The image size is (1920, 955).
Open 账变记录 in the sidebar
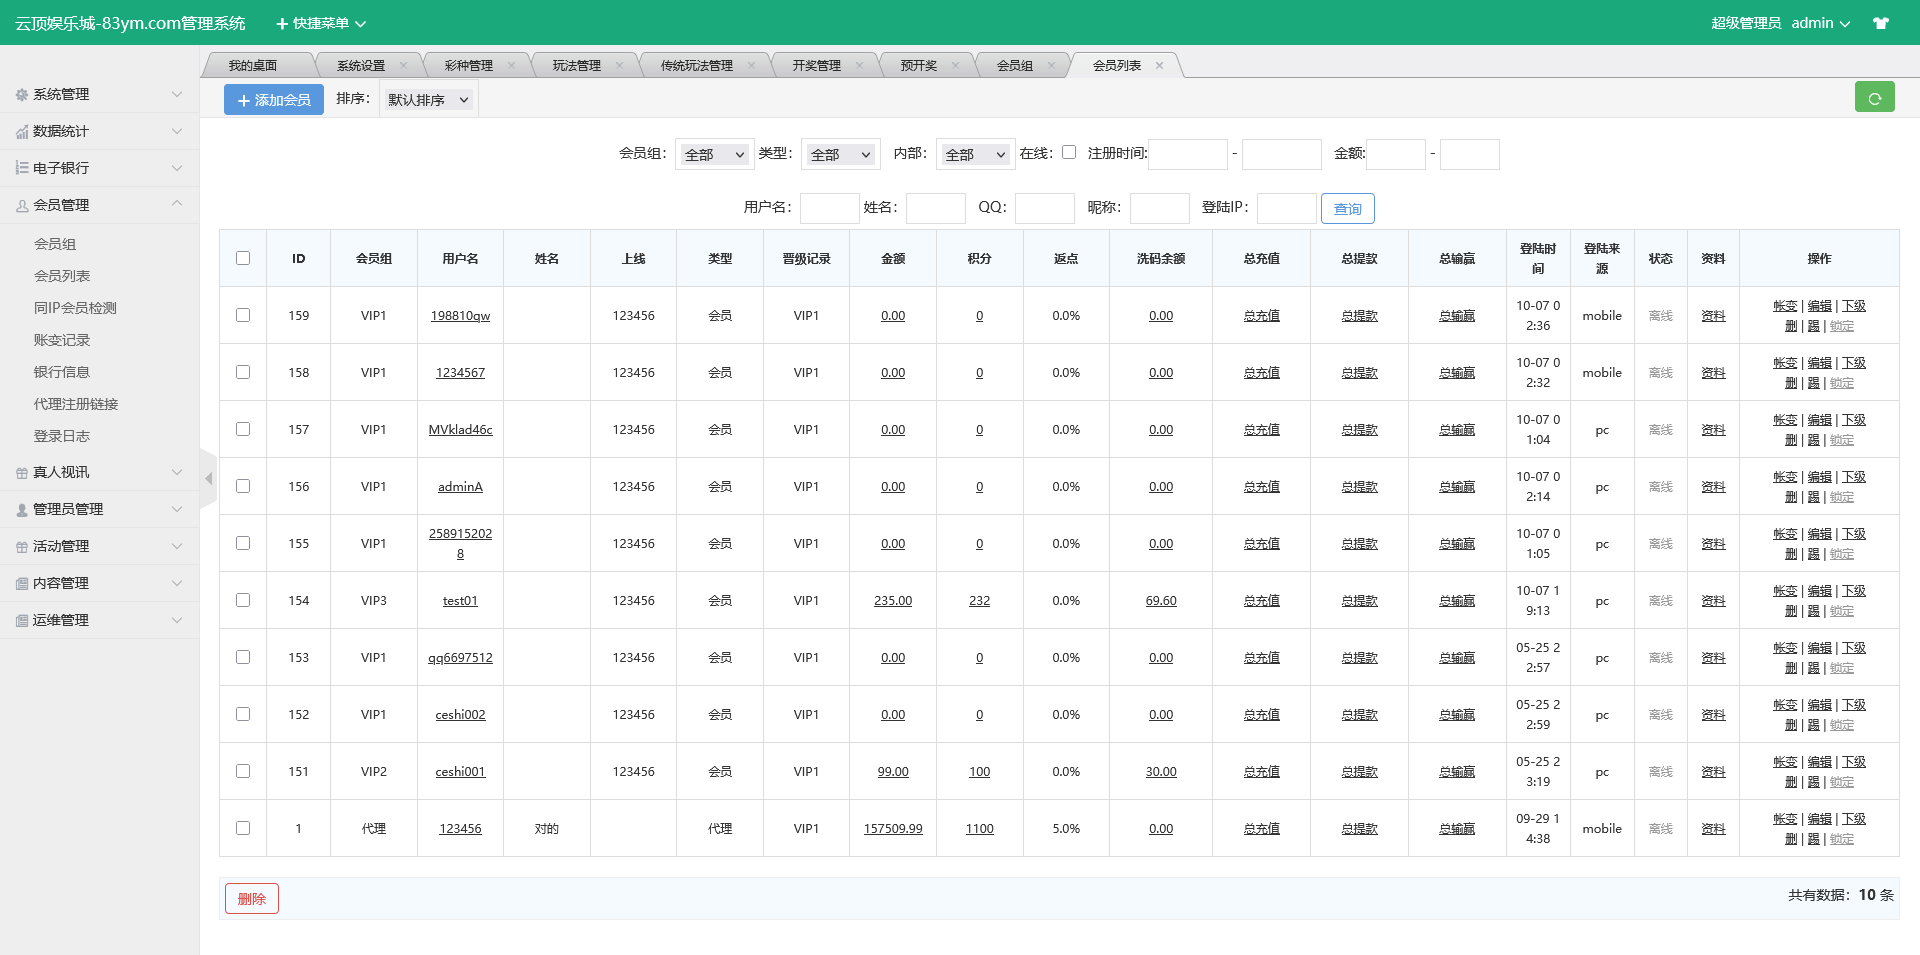(x=62, y=340)
